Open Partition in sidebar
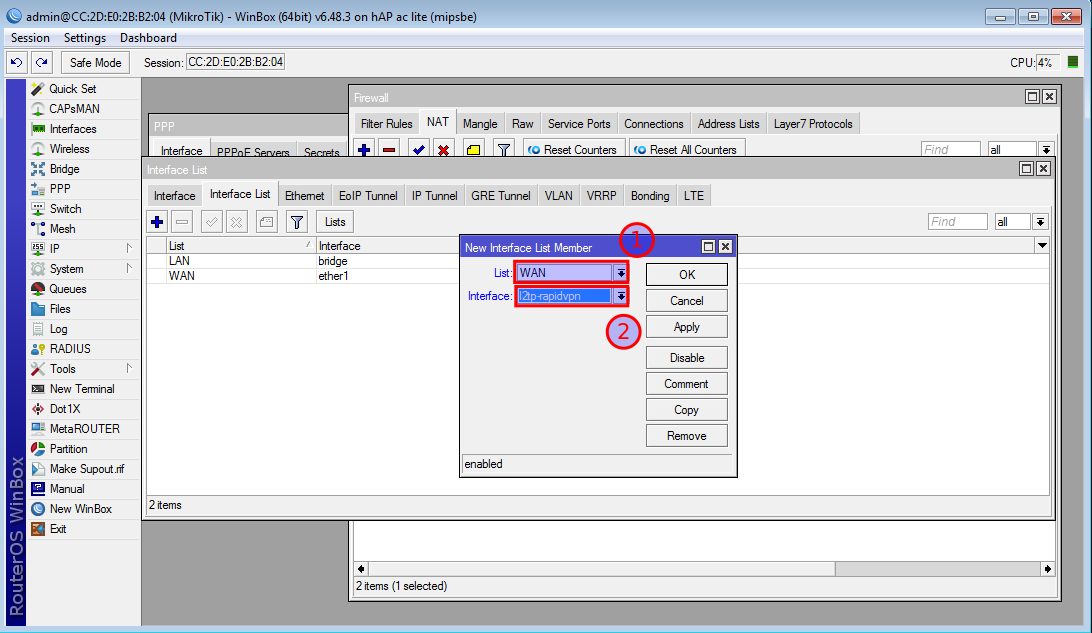 (68, 449)
